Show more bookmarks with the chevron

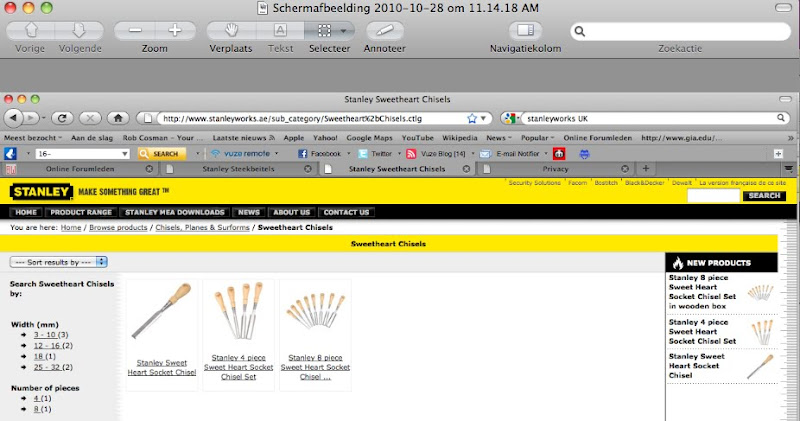pos(790,138)
